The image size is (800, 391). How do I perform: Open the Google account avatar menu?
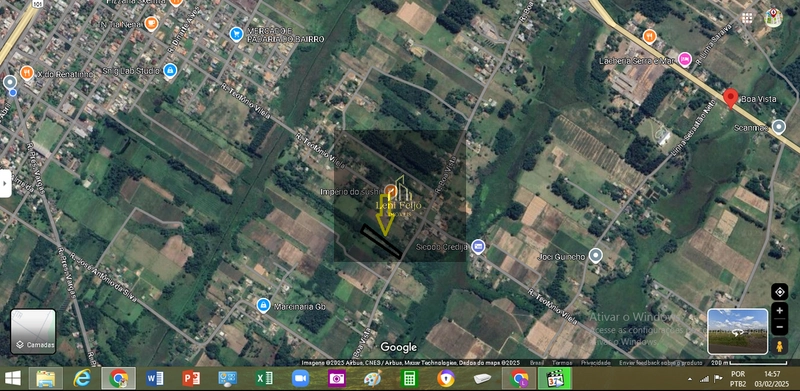[773, 18]
